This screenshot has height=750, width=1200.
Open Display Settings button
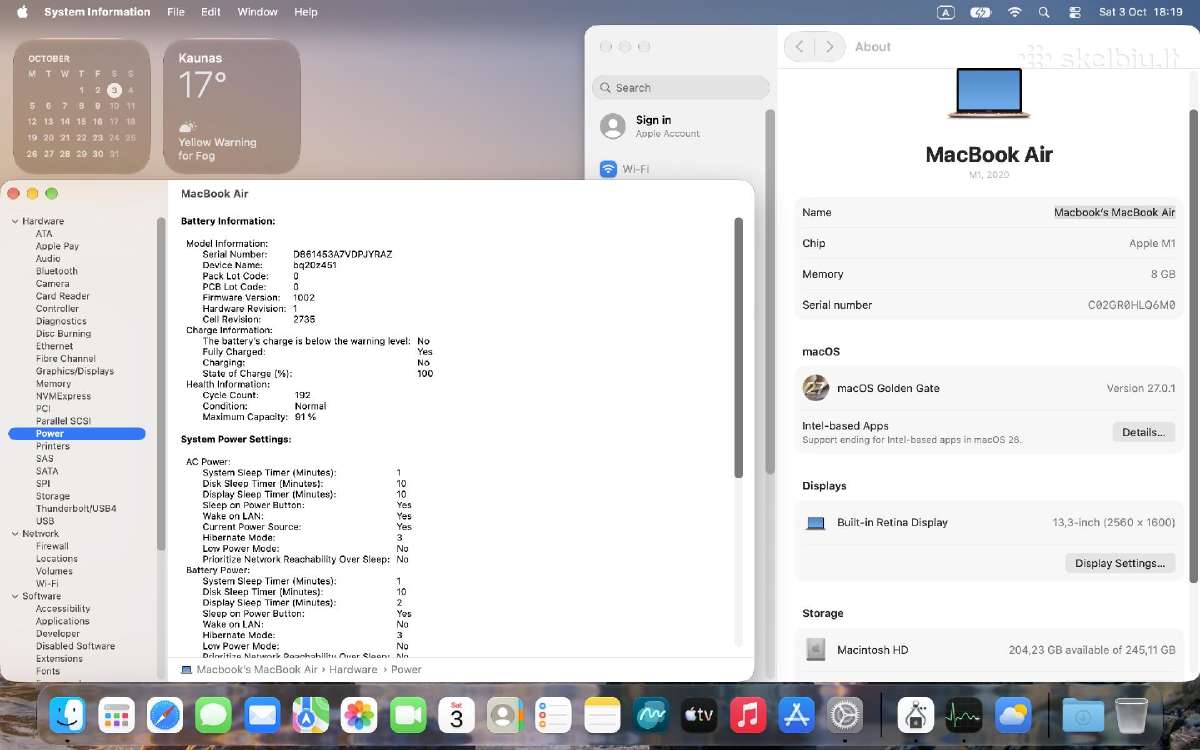tap(1120, 563)
